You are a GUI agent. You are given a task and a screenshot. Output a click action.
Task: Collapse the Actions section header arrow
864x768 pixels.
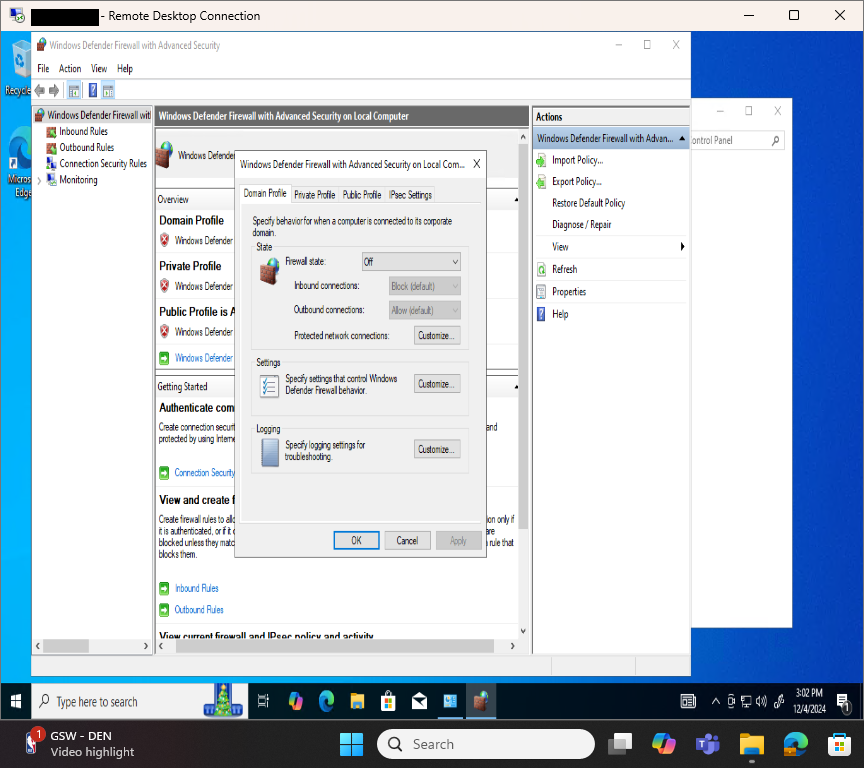tap(682, 138)
